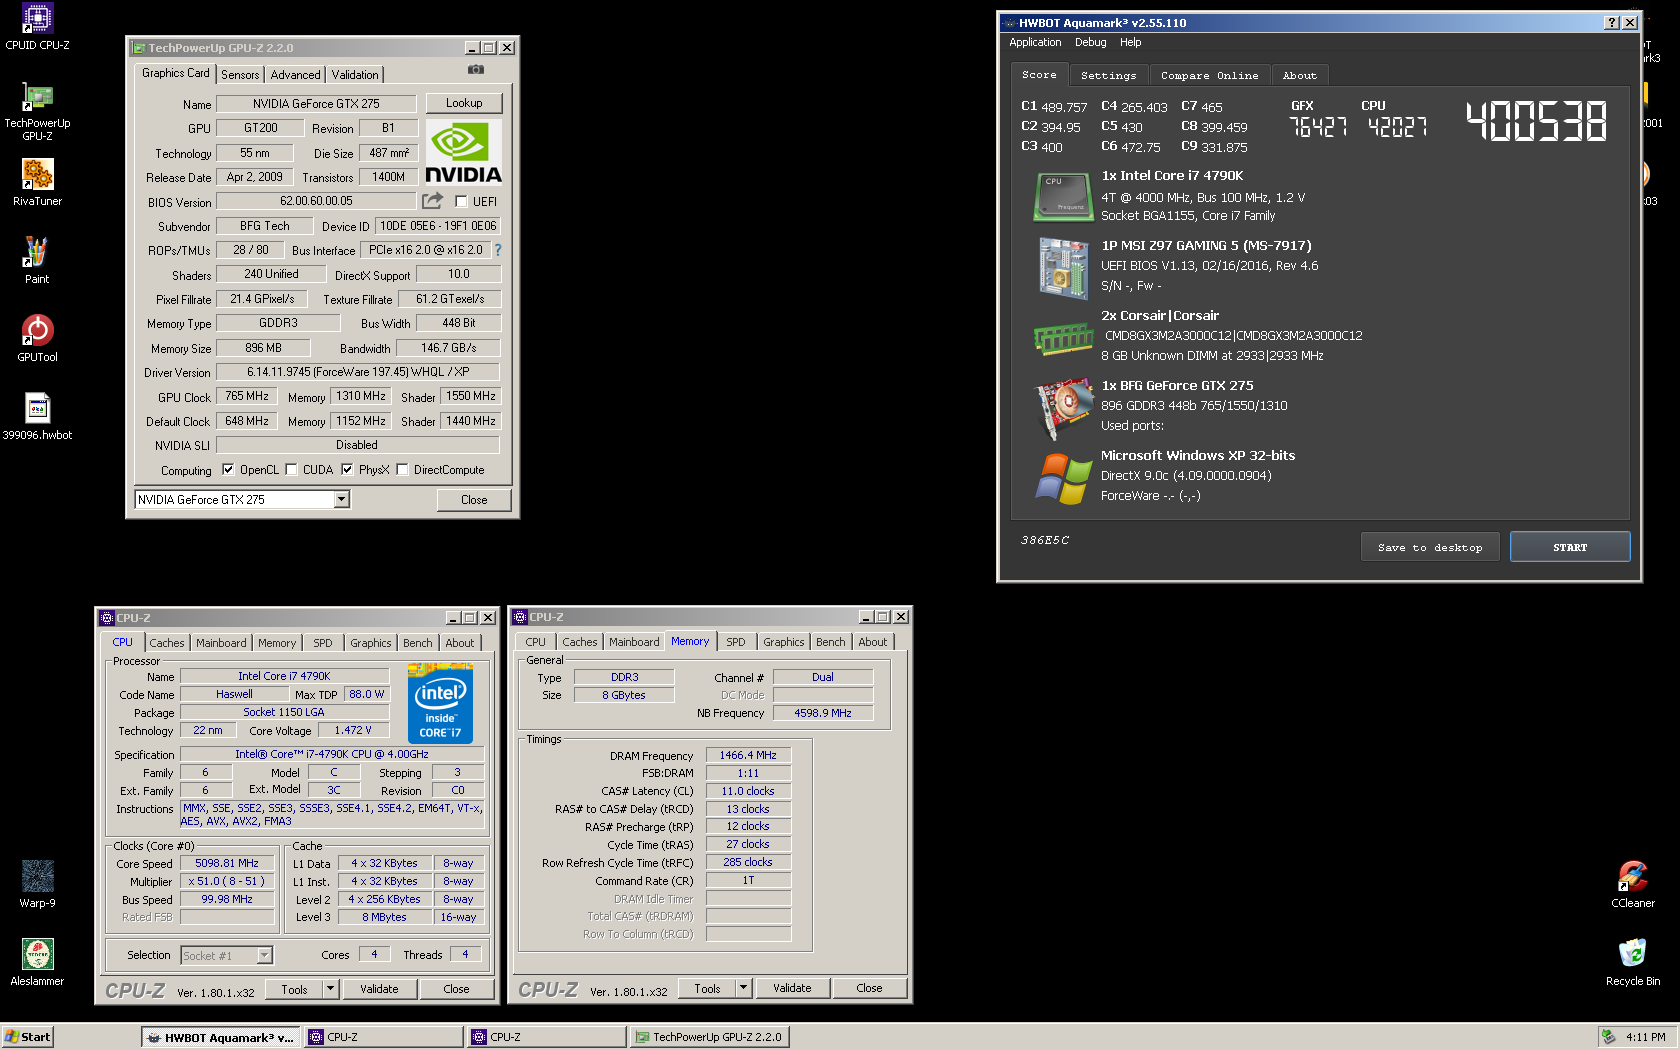The height and width of the screenshot is (1050, 1680).
Task: Click Validate in the left CPU-Z window
Action: (379, 989)
